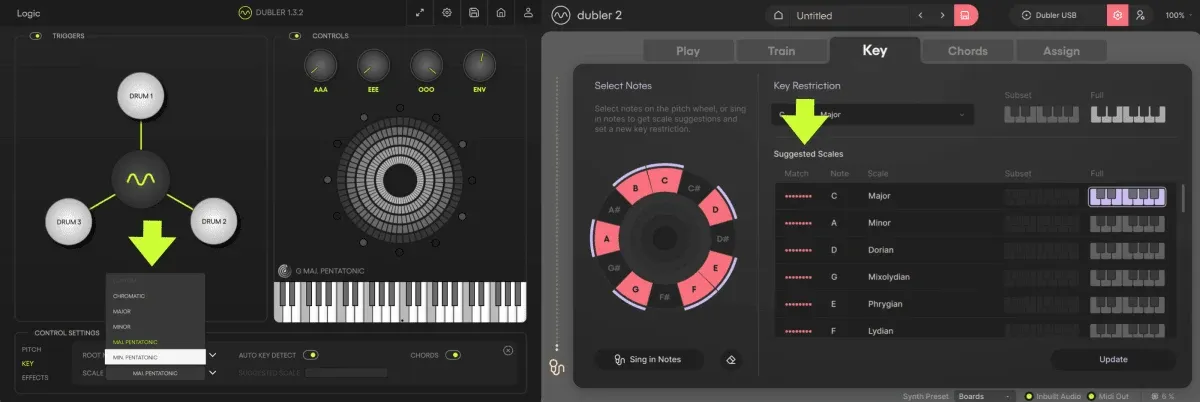Screen dimensions: 1200x402
Task: Switch to the Assign tab
Action: (1061, 51)
